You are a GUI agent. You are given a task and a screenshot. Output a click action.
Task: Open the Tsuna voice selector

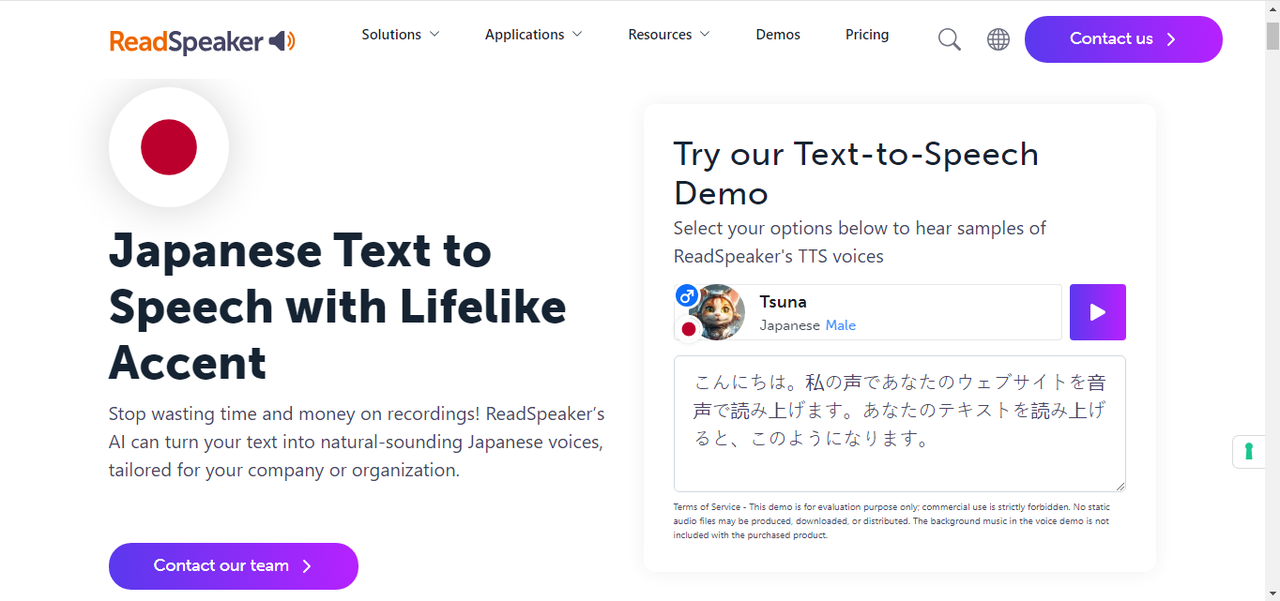pos(868,312)
